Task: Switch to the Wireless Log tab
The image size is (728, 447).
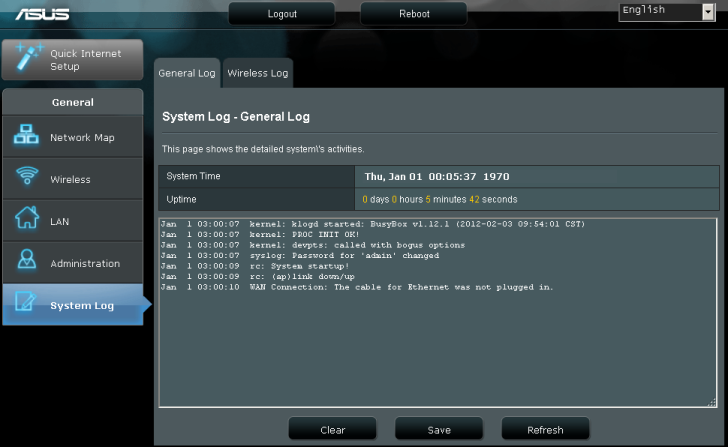Action: pyautogui.click(x=258, y=73)
